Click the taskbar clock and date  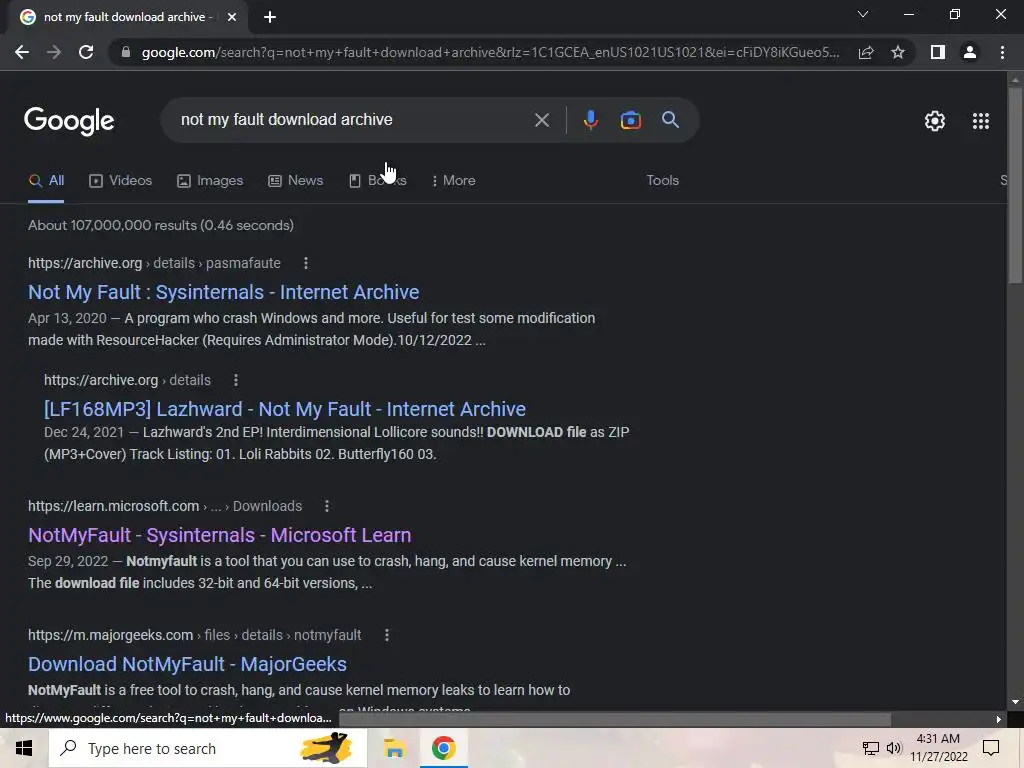coord(938,748)
